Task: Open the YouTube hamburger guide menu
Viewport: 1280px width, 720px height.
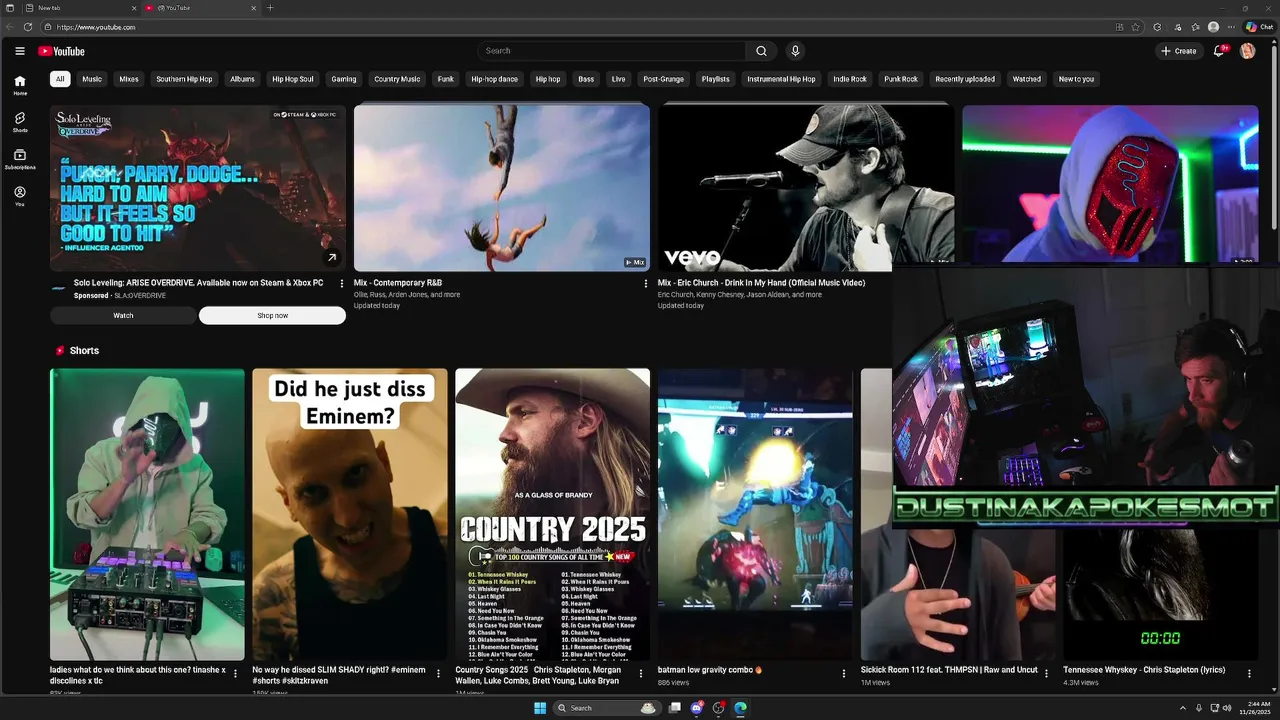Action: coord(20,51)
